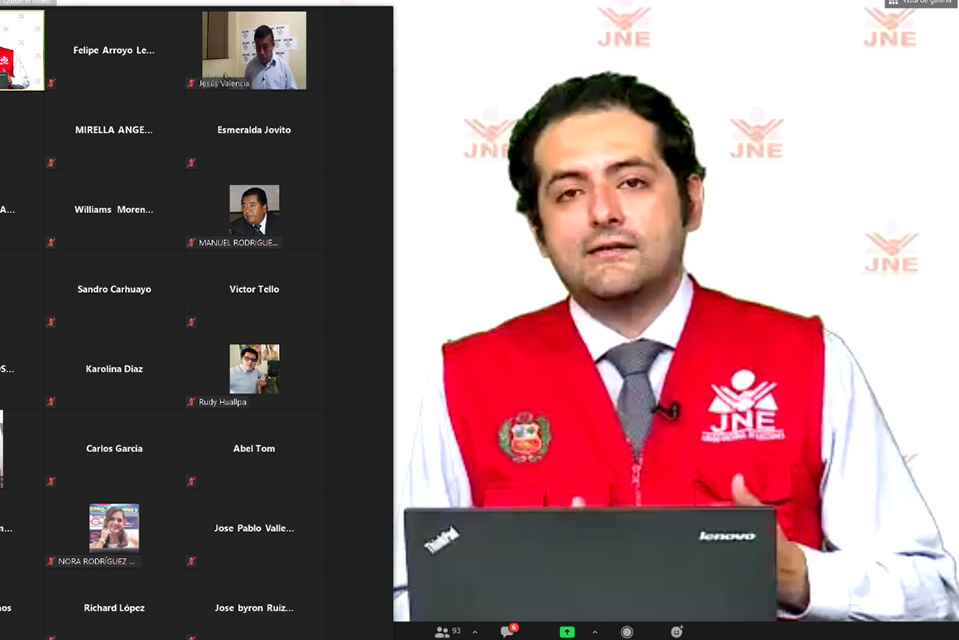This screenshot has width=959, height=640.
Task: Select Jesús Valencia's video thumbnail
Action: (x=254, y=50)
